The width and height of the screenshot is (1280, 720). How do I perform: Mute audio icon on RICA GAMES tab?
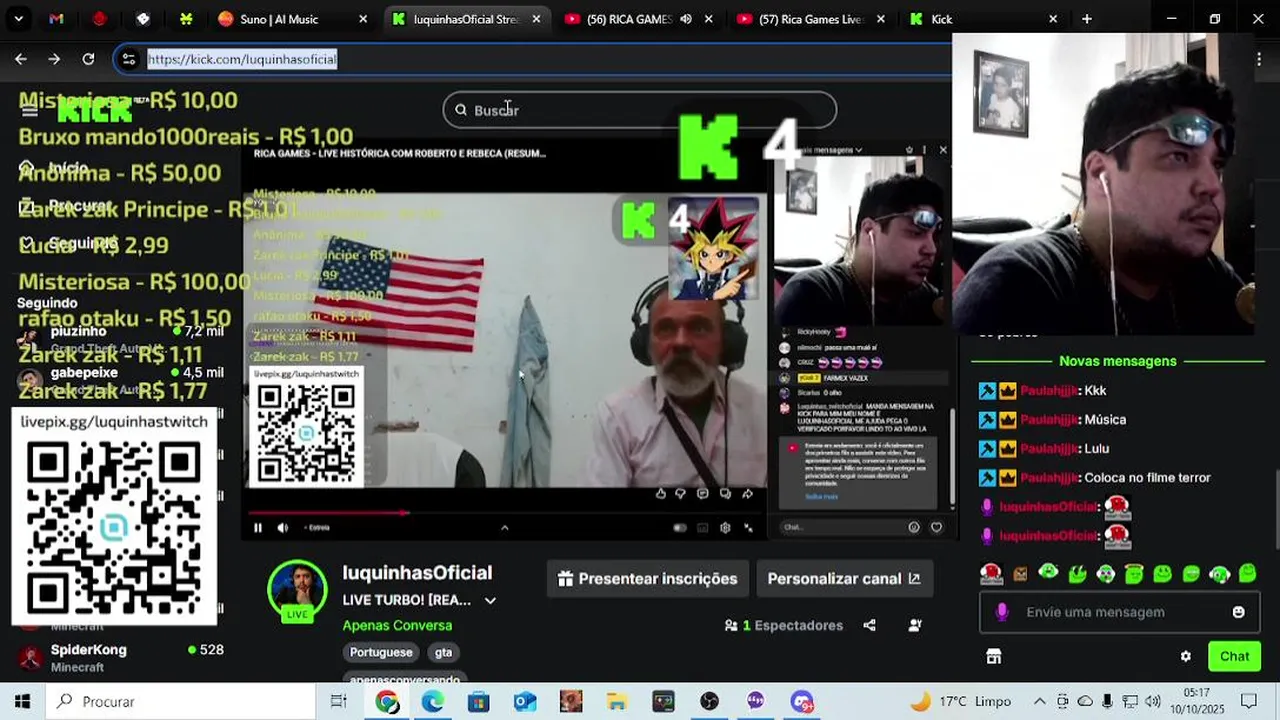click(x=686, y=19)
